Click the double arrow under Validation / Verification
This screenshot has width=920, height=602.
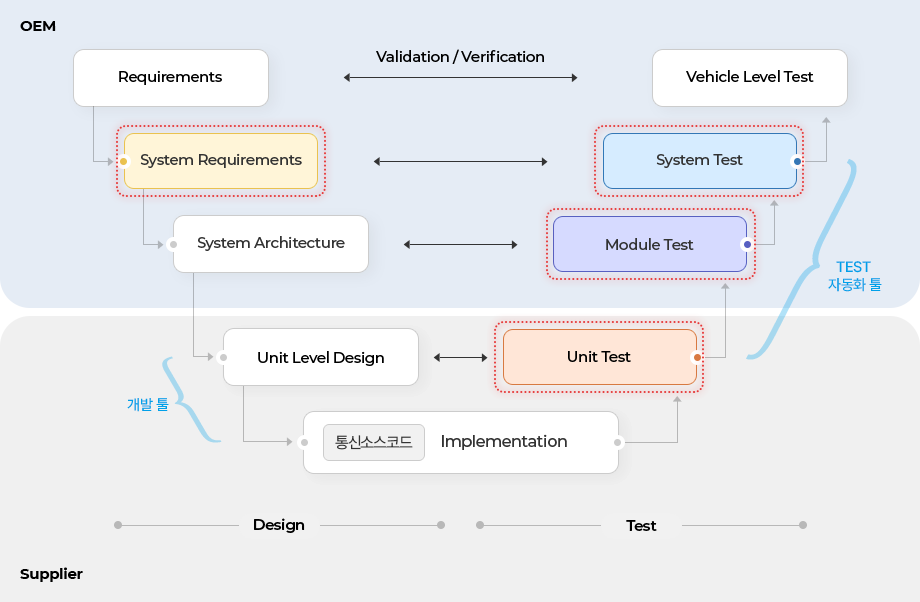pyautogui.click(x=461, y=77)
